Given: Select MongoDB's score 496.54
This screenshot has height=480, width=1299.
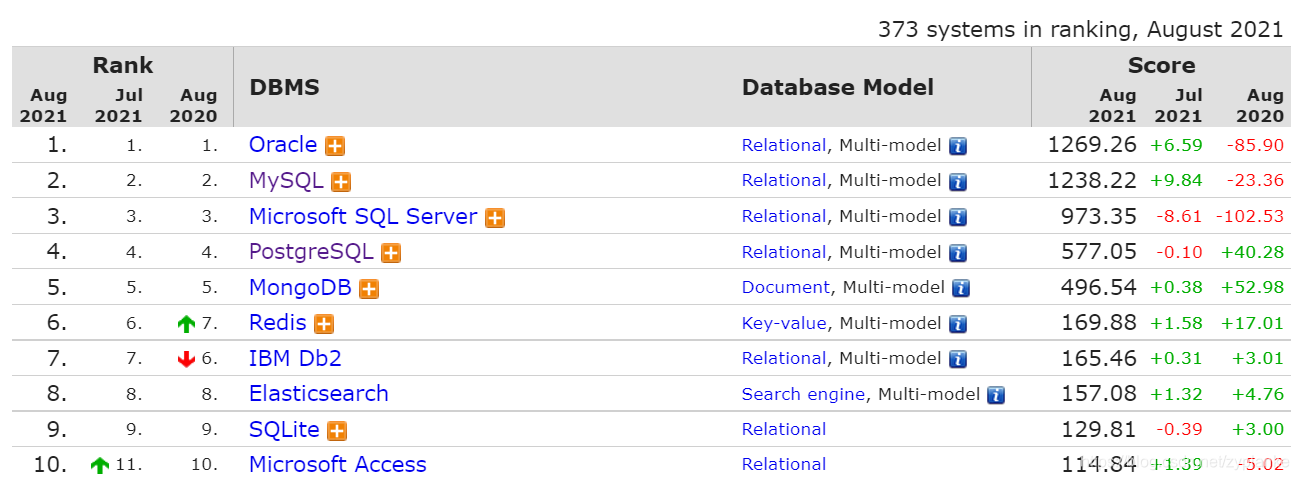Looking at the screenshot, I should (x=1099, y=287).
